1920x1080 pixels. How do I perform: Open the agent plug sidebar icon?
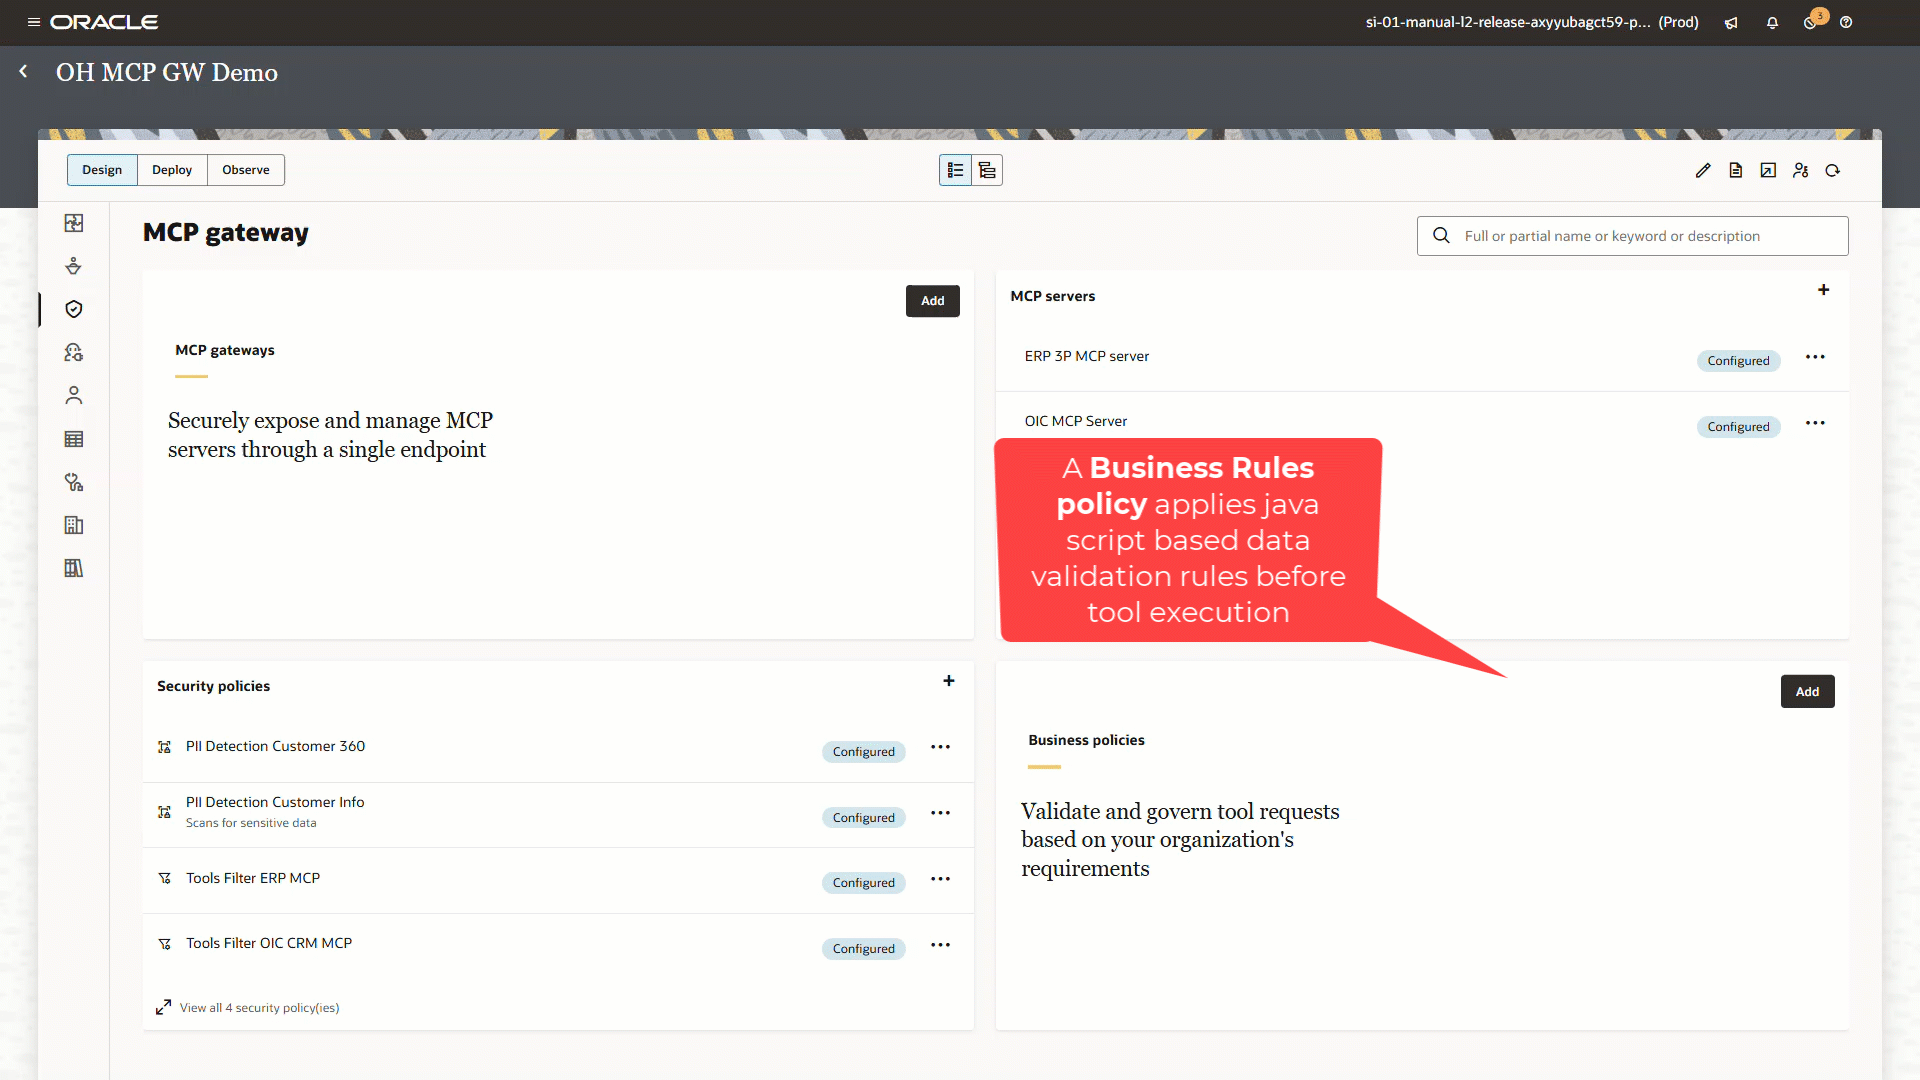(x=74, y=352)
